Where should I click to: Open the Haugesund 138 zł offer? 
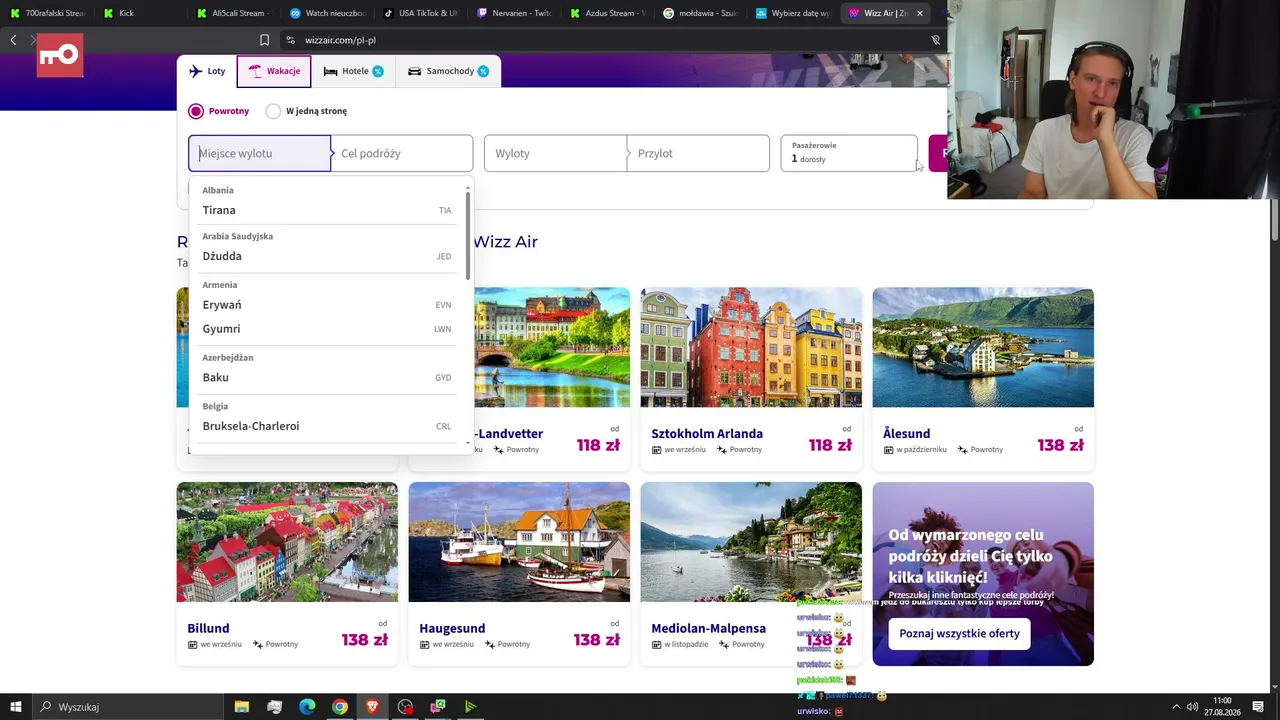(519, 574)
